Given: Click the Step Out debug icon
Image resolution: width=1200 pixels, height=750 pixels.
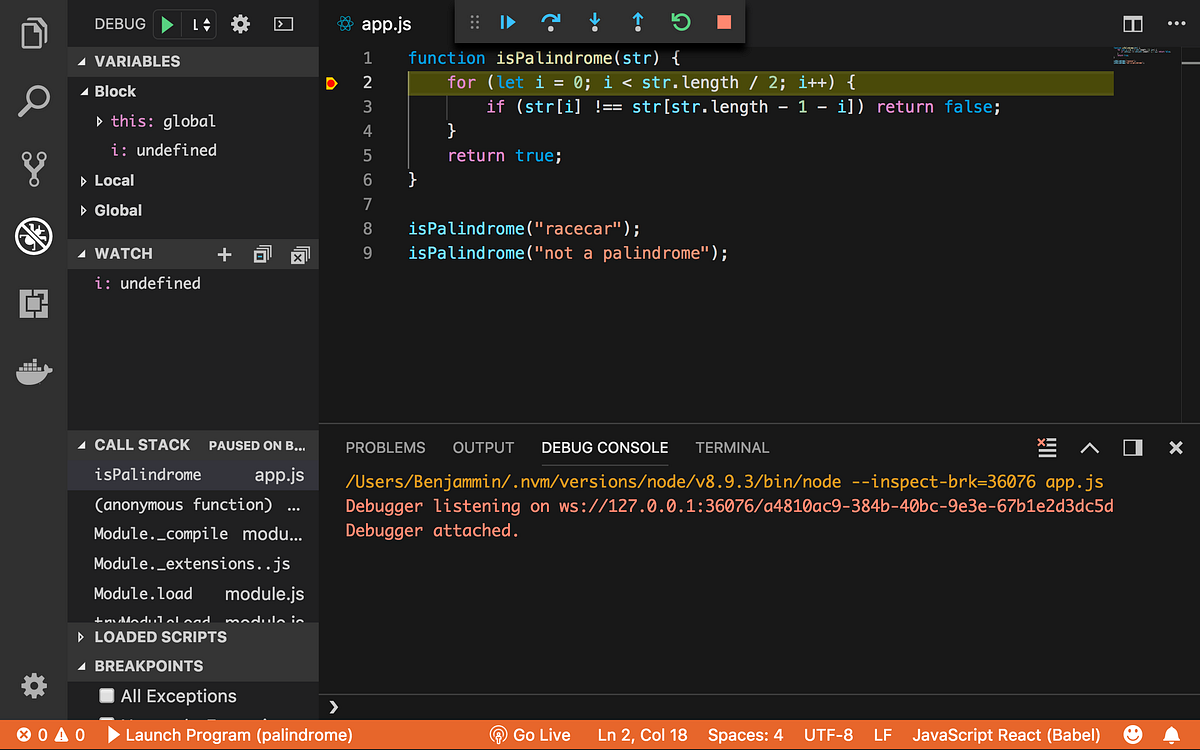Looking at the screenshot, I should click(637, 21).
